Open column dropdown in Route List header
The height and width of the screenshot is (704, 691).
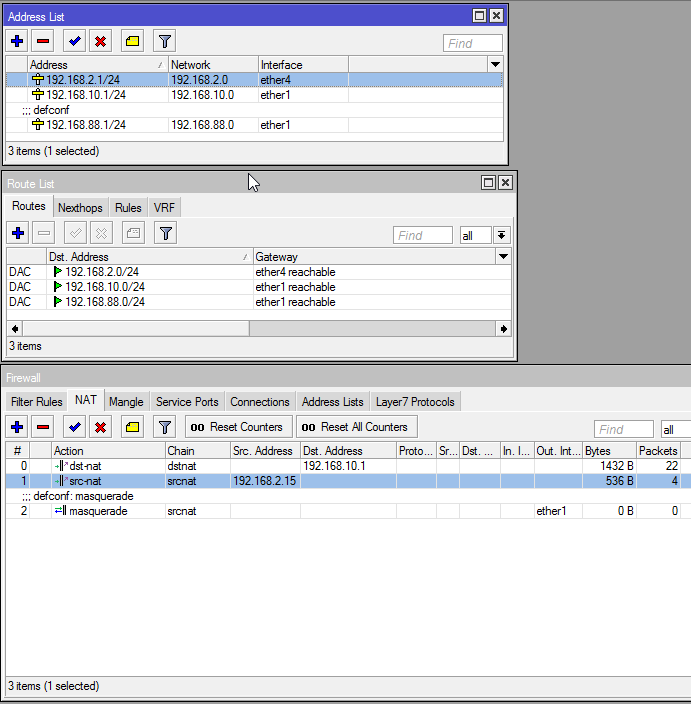[x=503, y=257]
